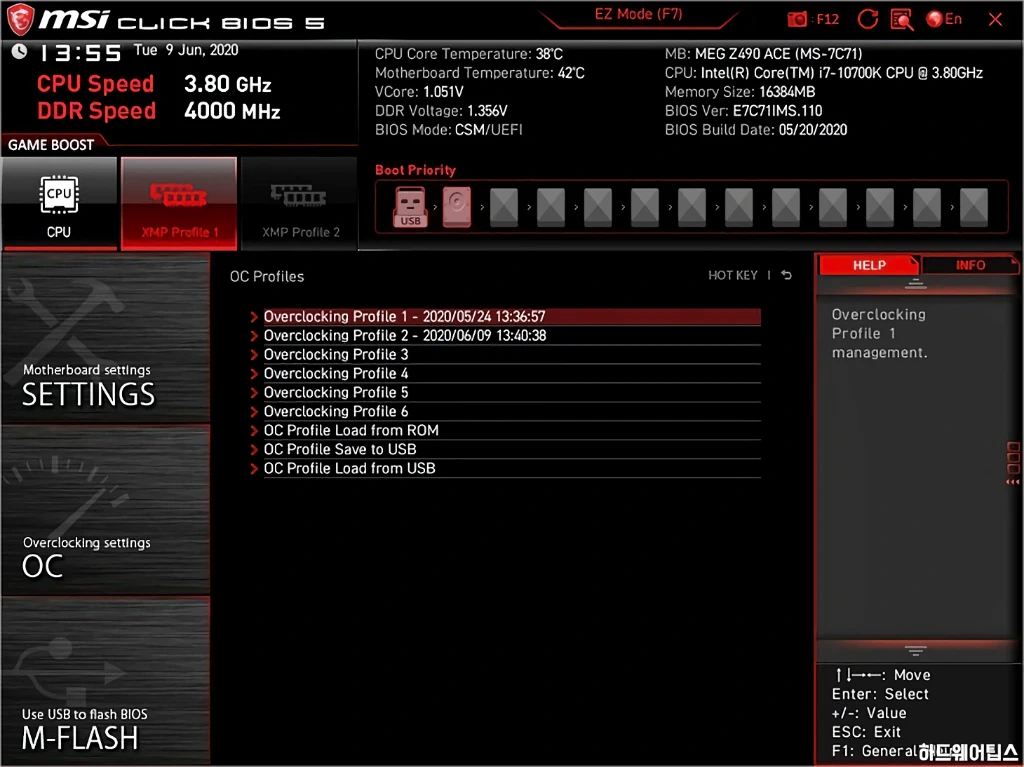Click the time display 13:55
Viewport: 1024px width, 767px height.
[x=81, y=52]
